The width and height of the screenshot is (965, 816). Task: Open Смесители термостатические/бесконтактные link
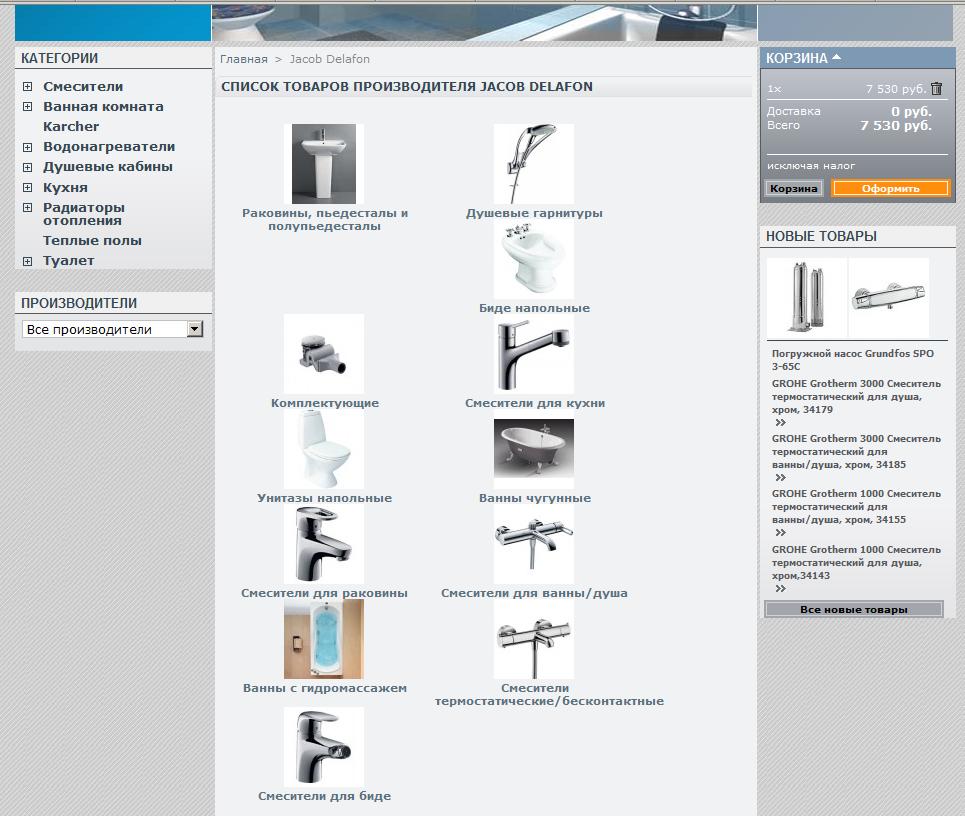[x=549, y=695]
